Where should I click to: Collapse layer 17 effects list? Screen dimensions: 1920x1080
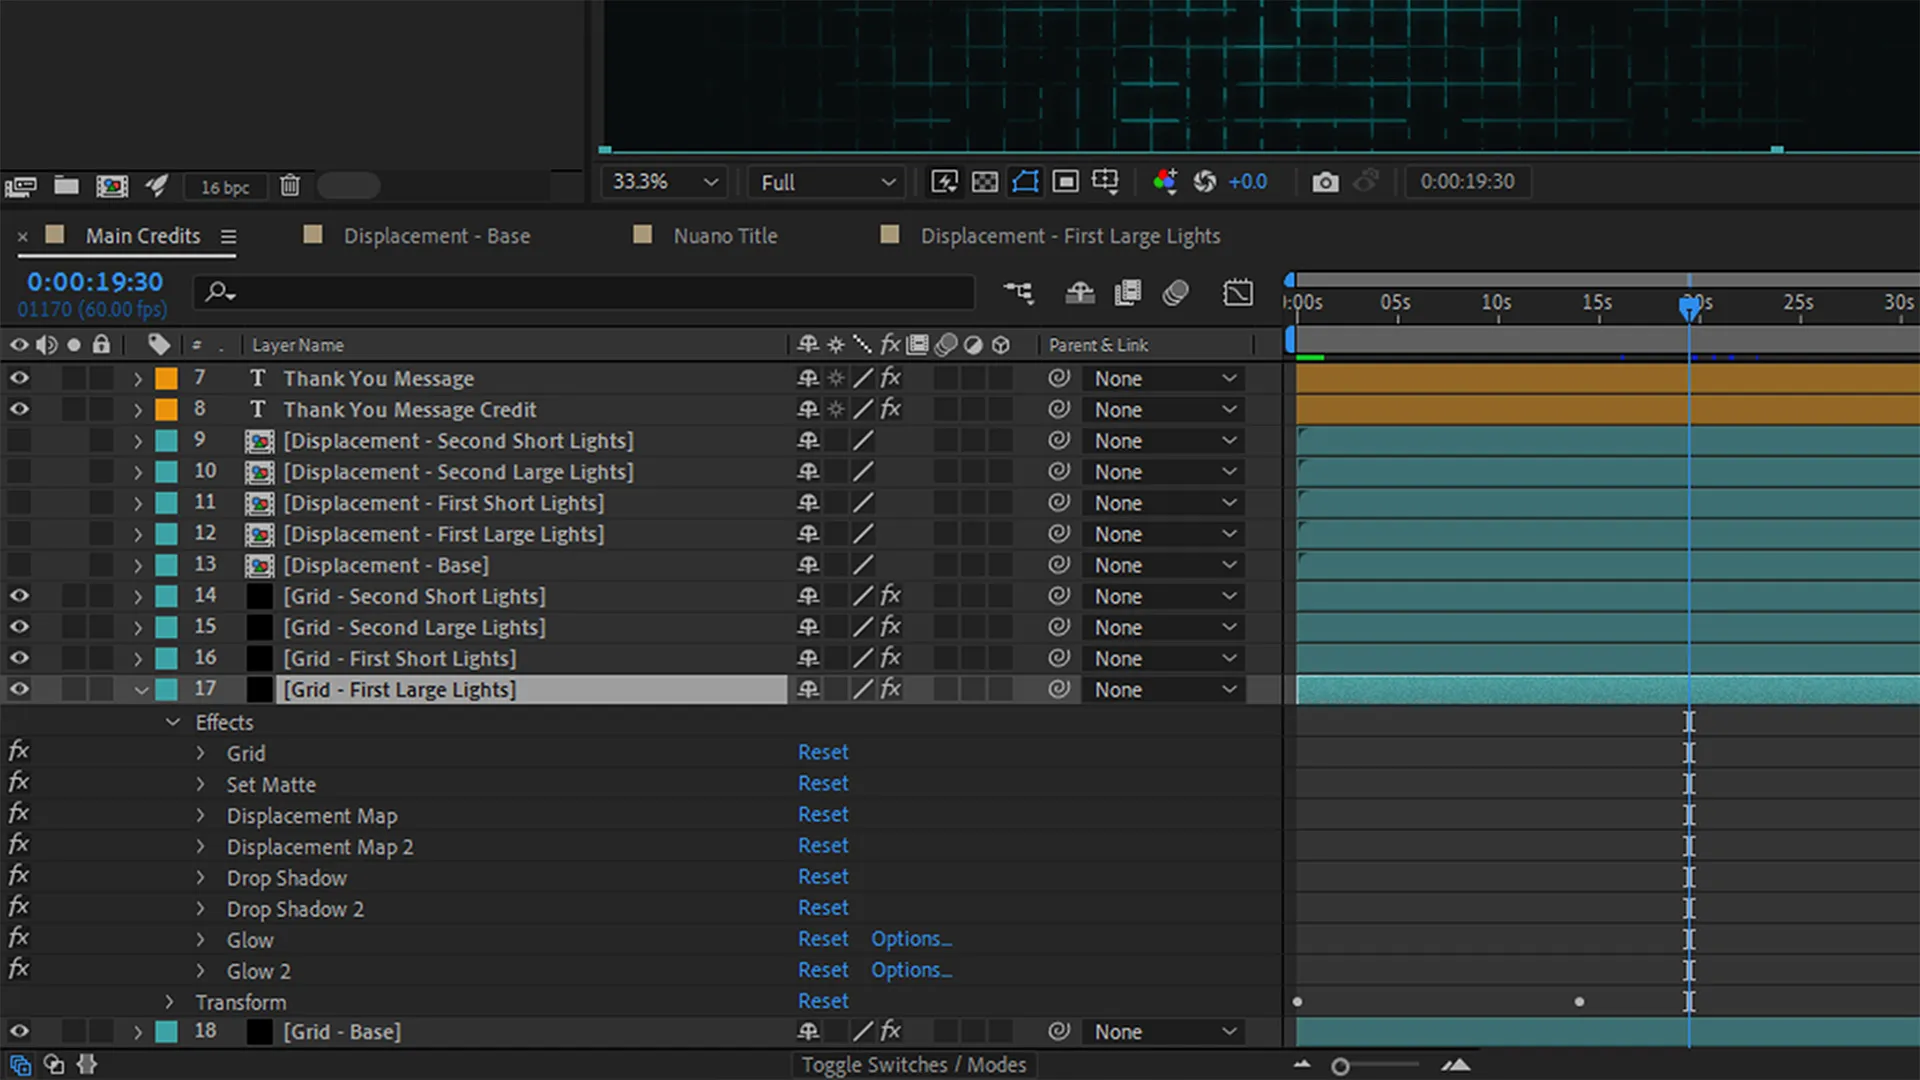[x=171, y=721]
